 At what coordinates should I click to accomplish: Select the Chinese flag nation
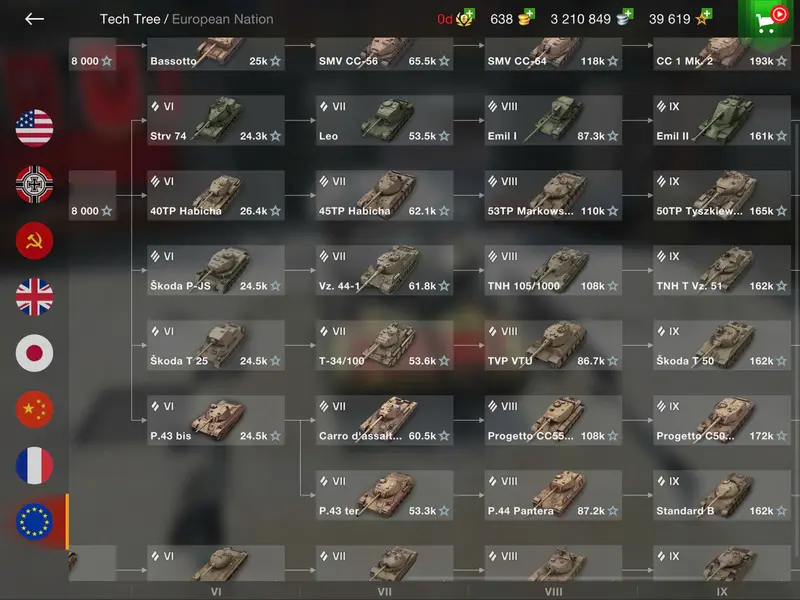pyautogui.click(x=34, y=409)
